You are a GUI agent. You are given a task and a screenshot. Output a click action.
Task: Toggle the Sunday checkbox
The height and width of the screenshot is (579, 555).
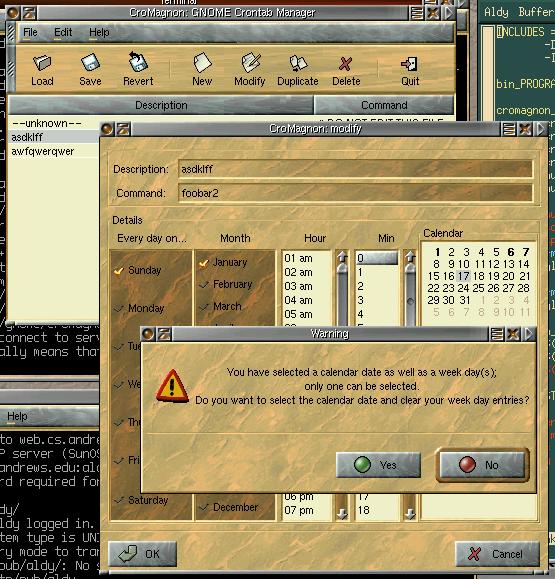[119, 271]
